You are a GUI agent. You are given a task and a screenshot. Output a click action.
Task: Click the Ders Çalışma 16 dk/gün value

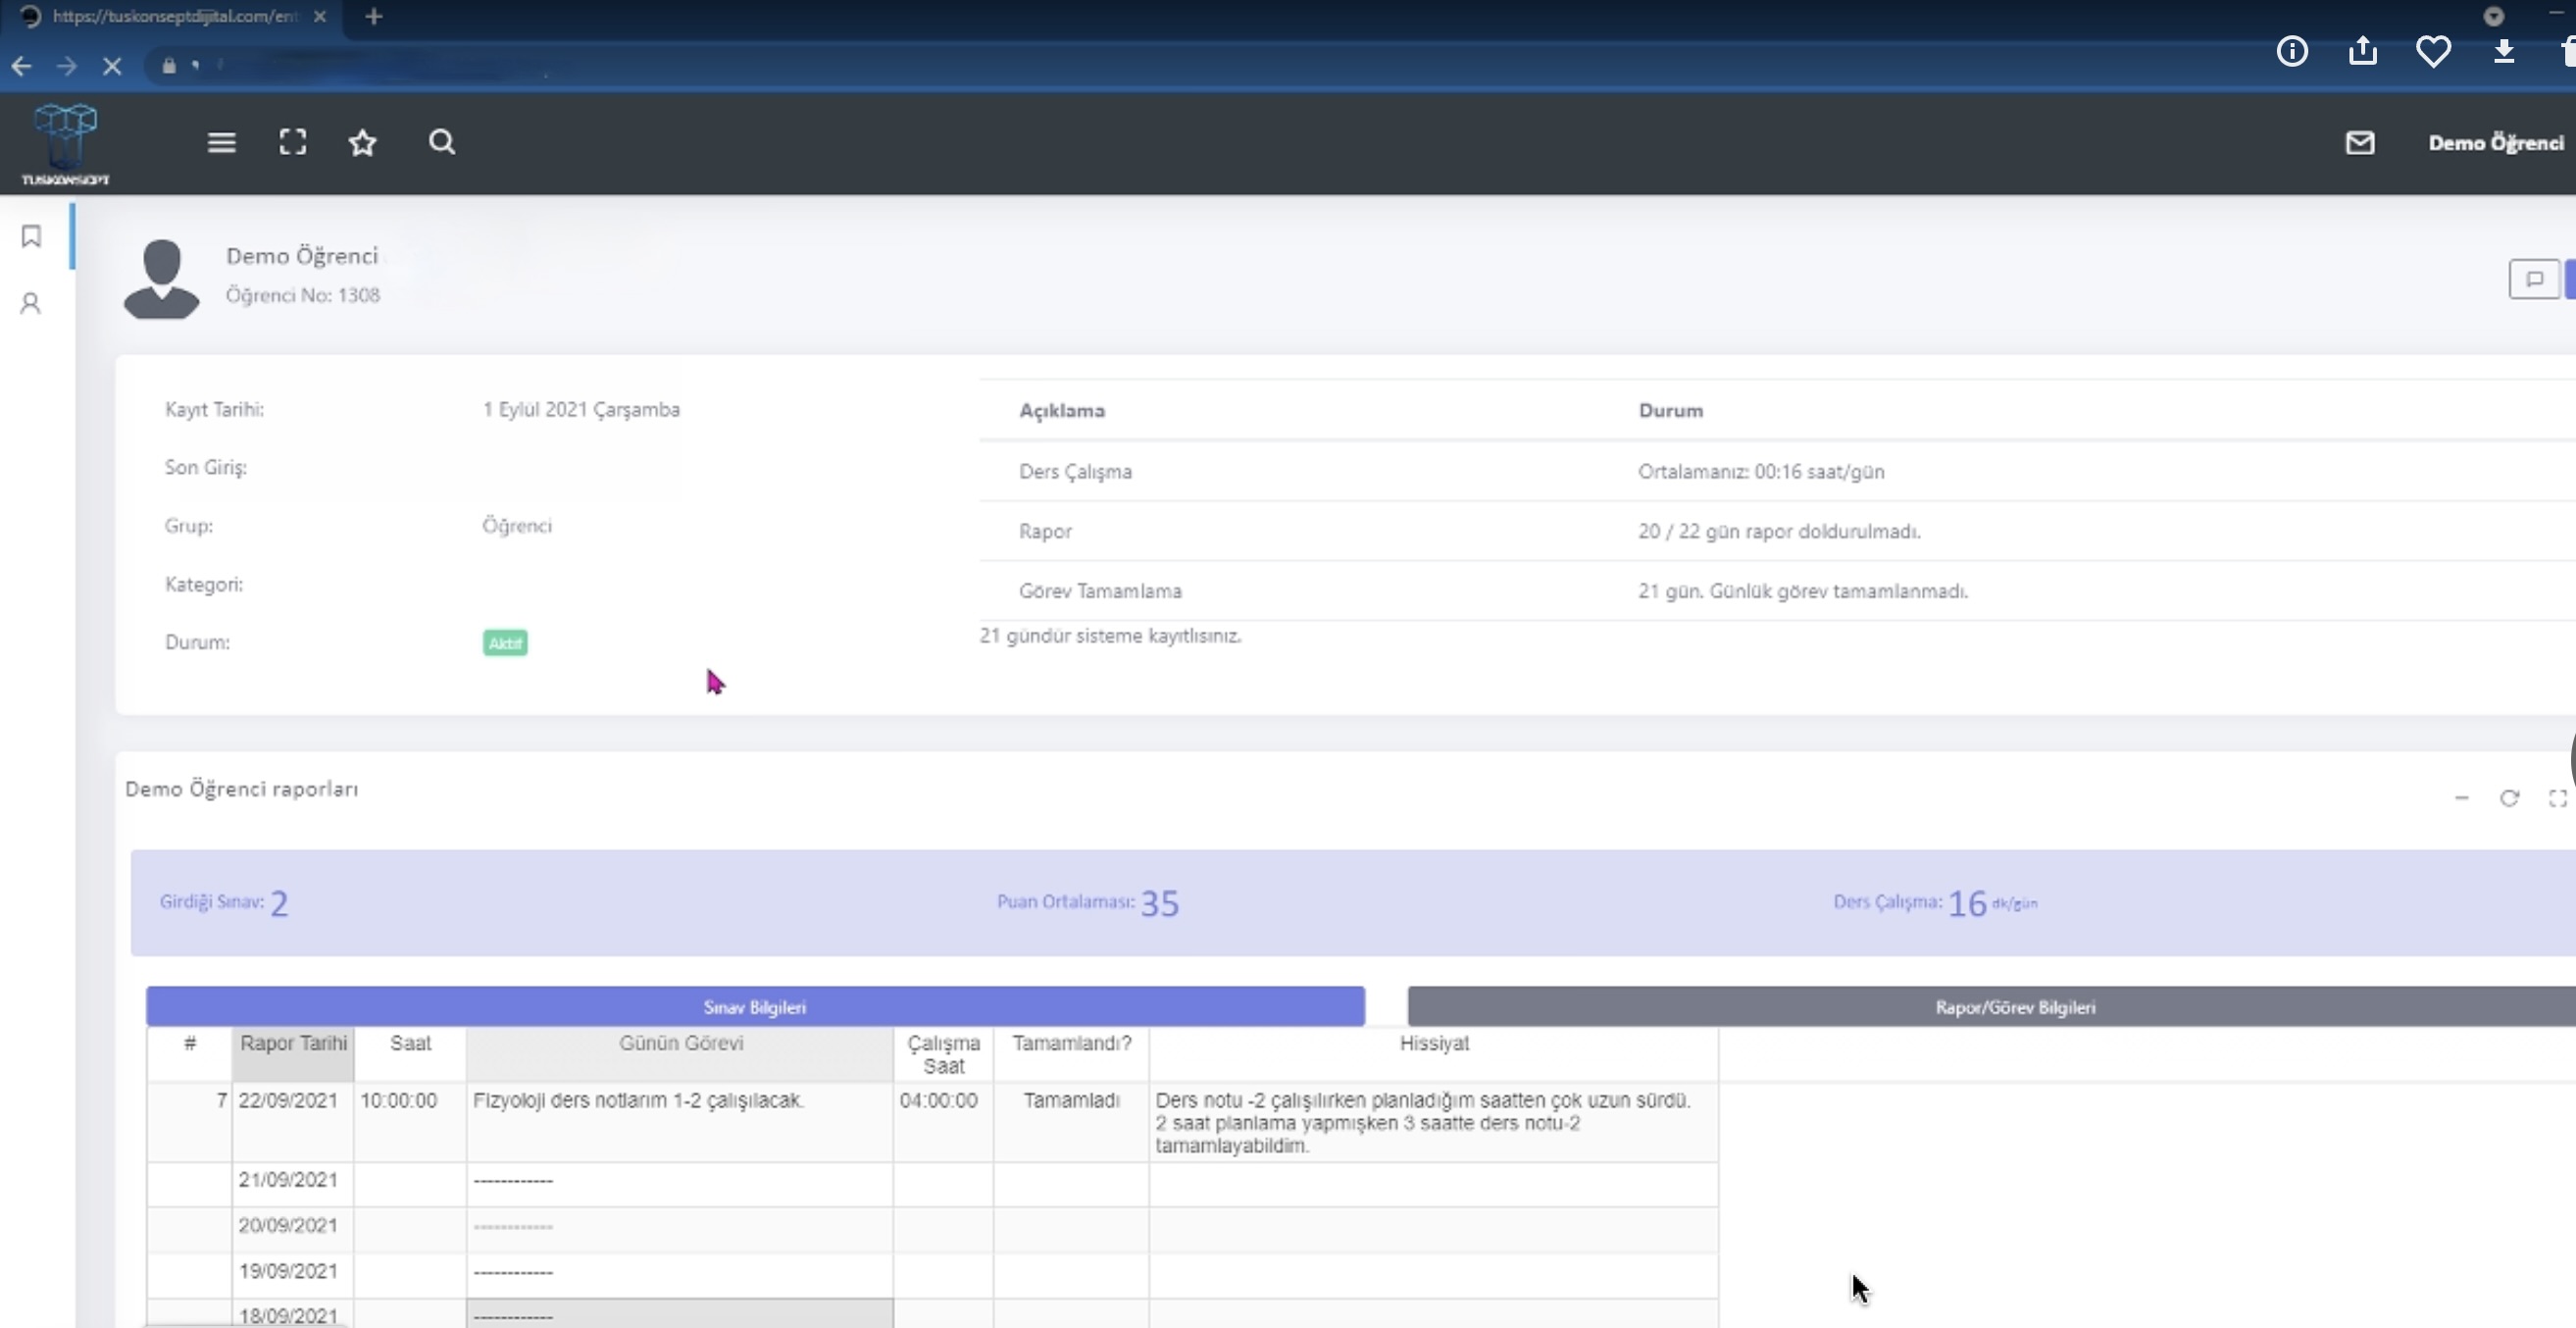click(x=1992, y=904)
